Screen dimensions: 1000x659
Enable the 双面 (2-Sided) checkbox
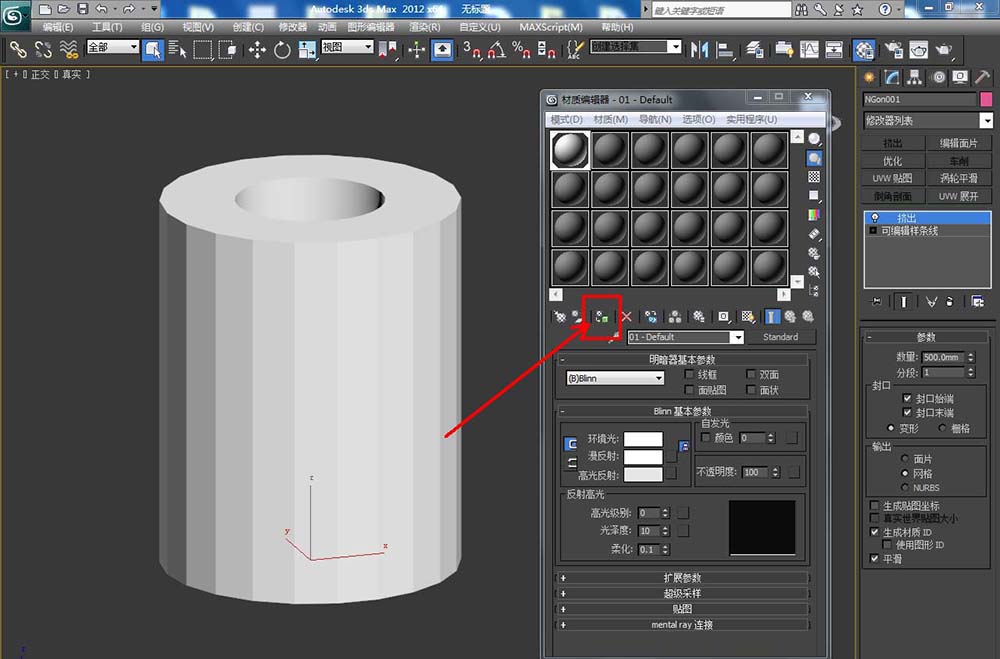751,374
